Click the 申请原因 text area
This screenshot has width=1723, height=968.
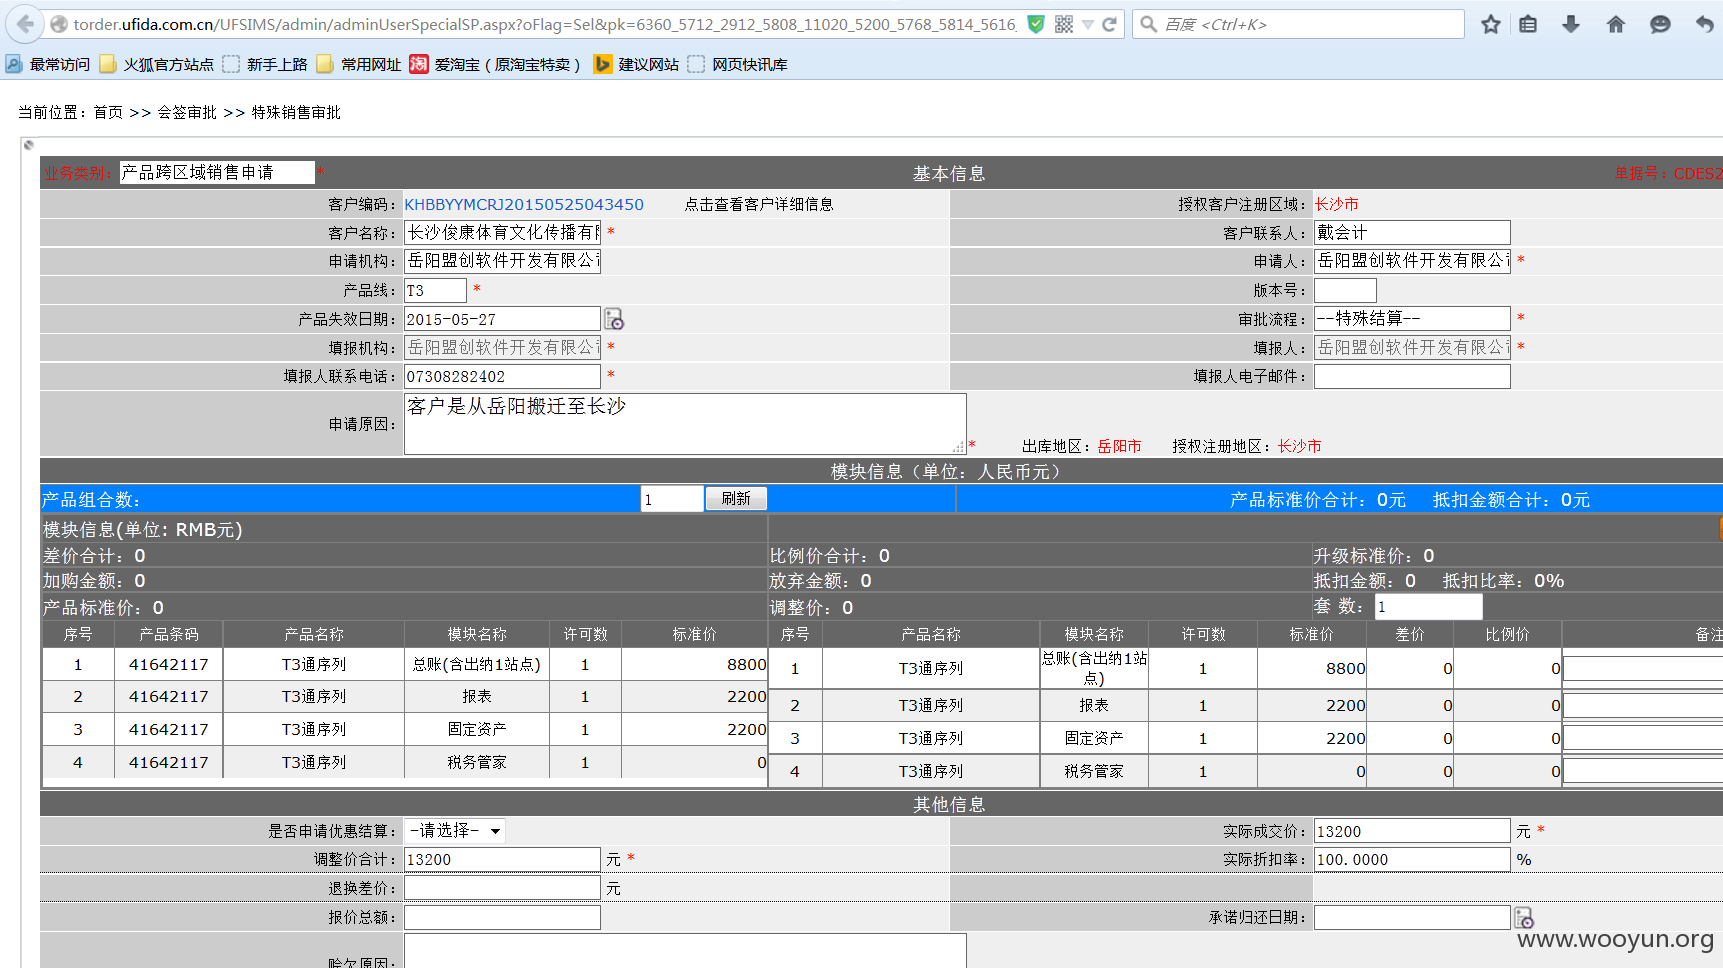point(685,424)
